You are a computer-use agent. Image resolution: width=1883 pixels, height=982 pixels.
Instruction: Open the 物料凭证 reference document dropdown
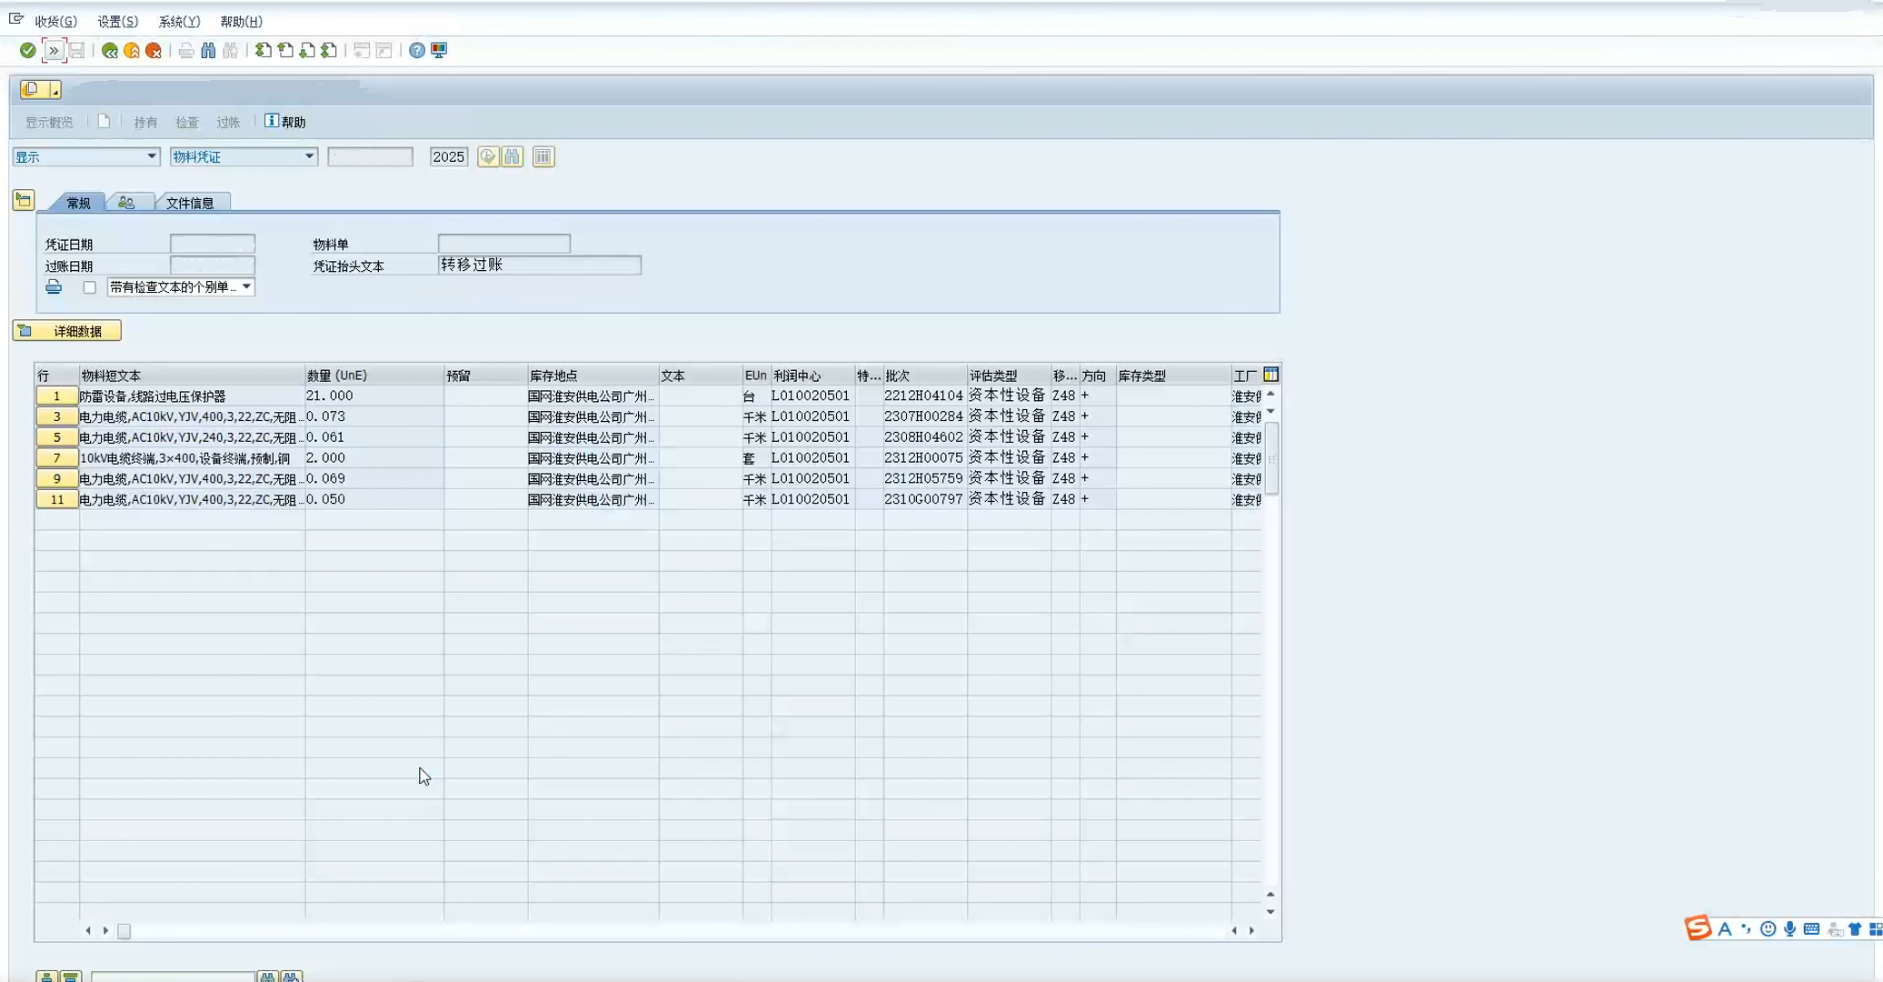(x=243, y=157)
